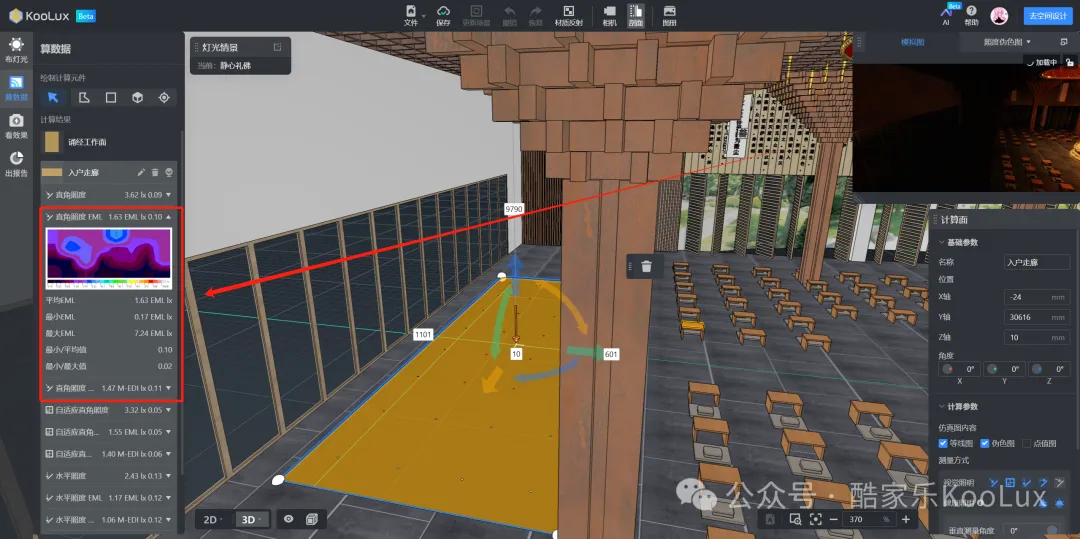1080x539 pixels.
Task: Collapse the 基础参数 section
Action: point(941,242)
